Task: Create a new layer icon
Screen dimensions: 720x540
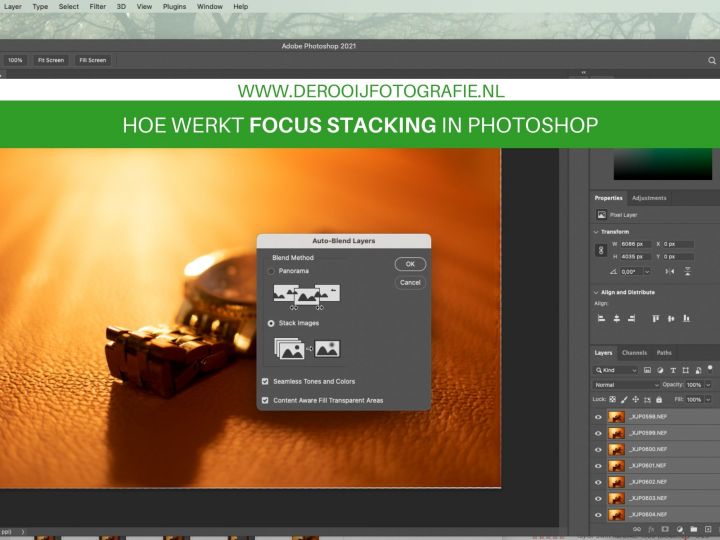Action: point(708,529)
